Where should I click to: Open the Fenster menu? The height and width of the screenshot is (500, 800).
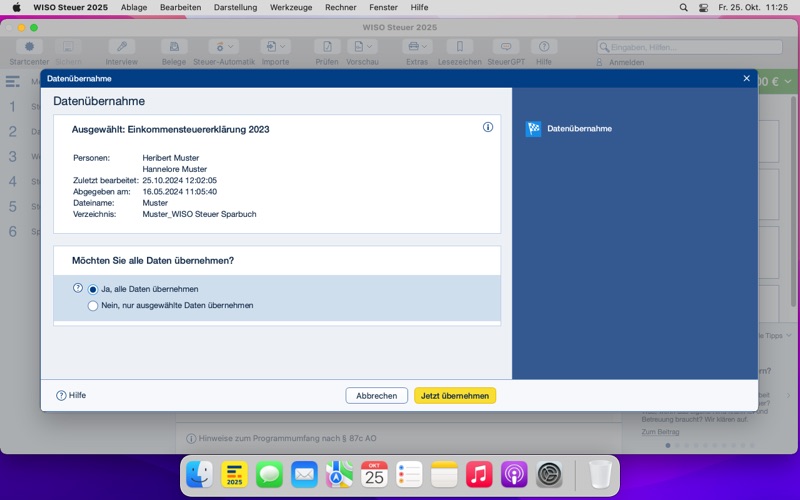pyautogui.click(x=383, y=8)
